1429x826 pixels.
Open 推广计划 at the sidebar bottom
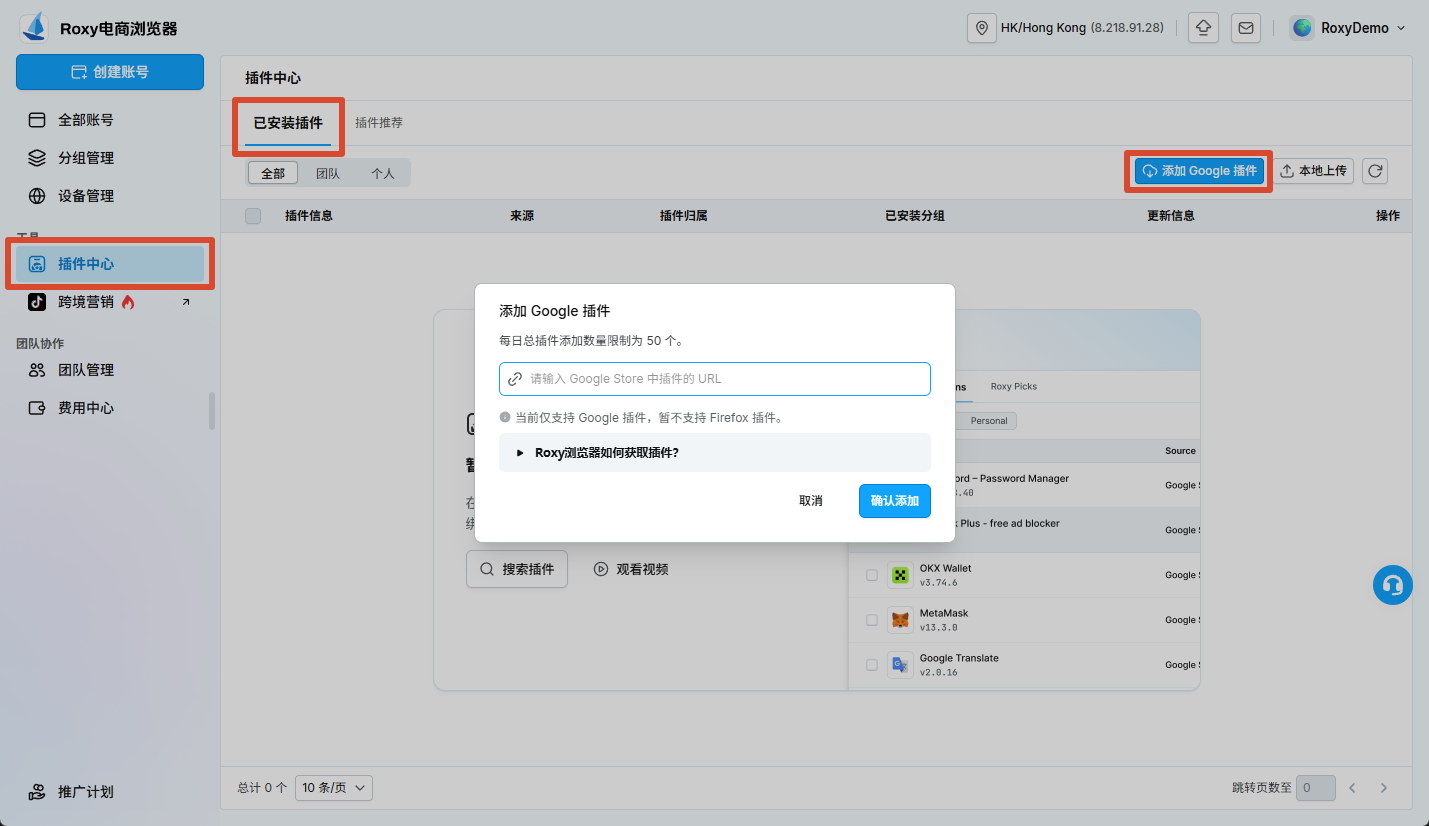click(x=110, y=792)
